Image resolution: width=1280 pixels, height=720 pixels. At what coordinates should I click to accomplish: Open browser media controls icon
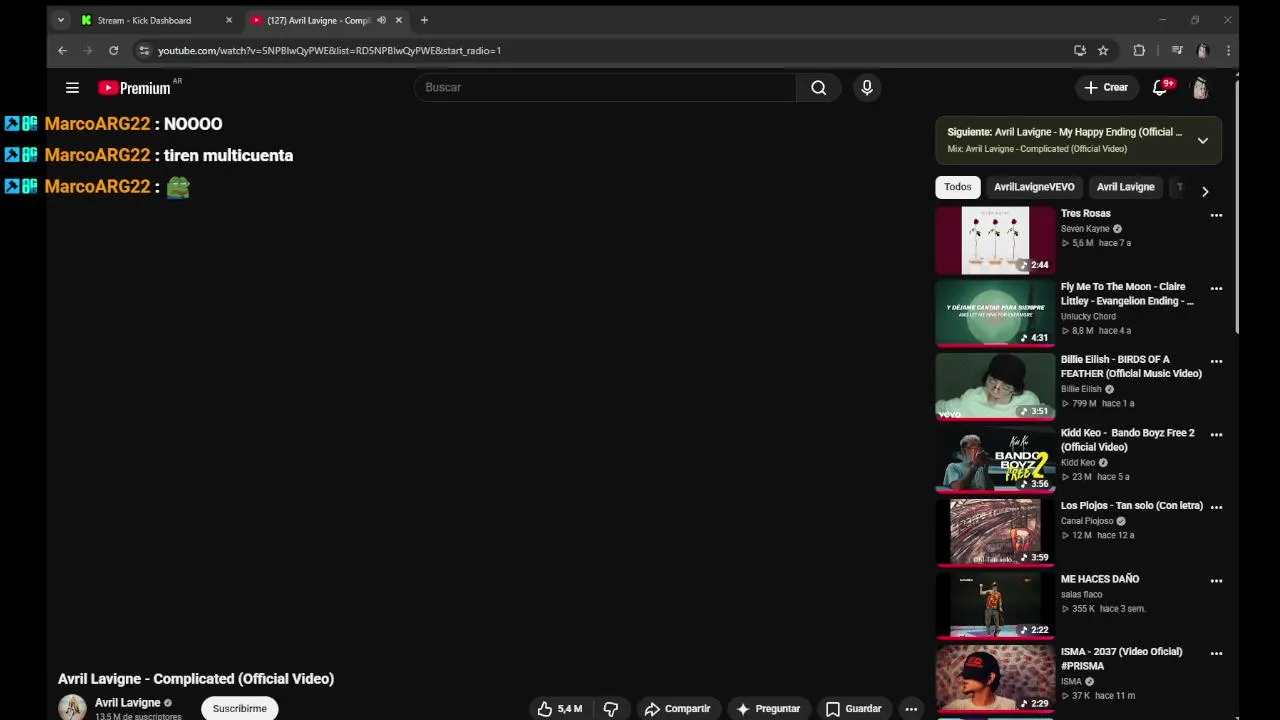pyautogui.click(x=1177, y=50)
